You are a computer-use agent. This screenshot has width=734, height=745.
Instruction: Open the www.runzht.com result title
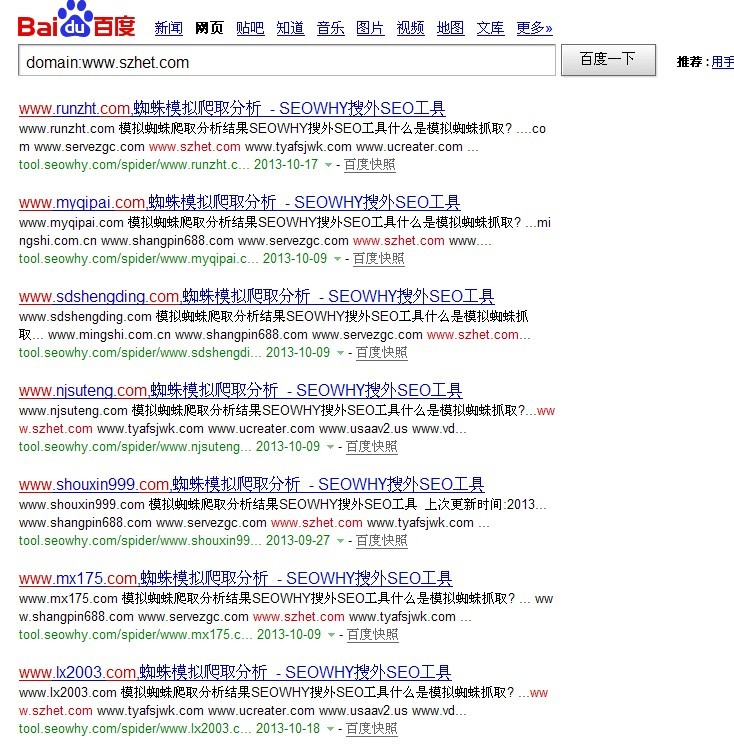click(232, 108)
